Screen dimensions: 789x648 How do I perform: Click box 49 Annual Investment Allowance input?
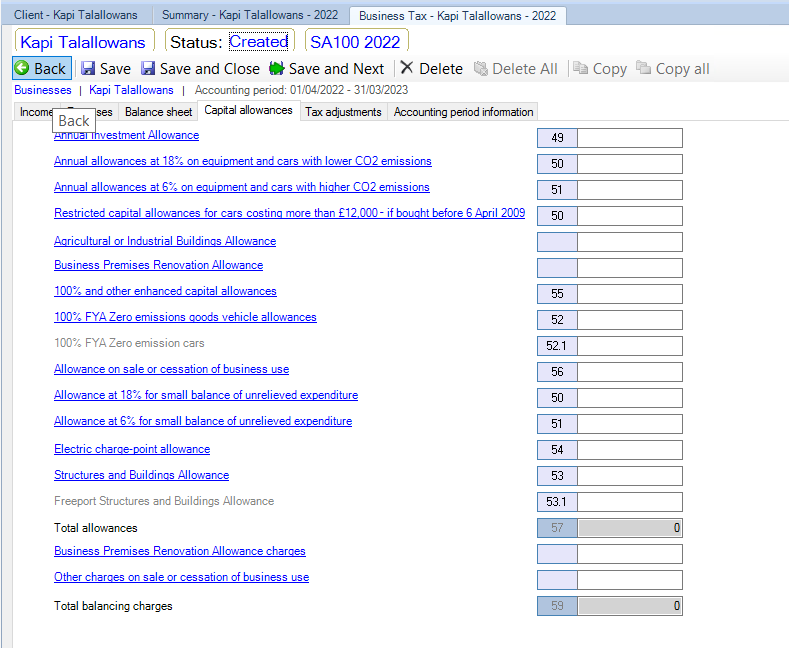630,138
